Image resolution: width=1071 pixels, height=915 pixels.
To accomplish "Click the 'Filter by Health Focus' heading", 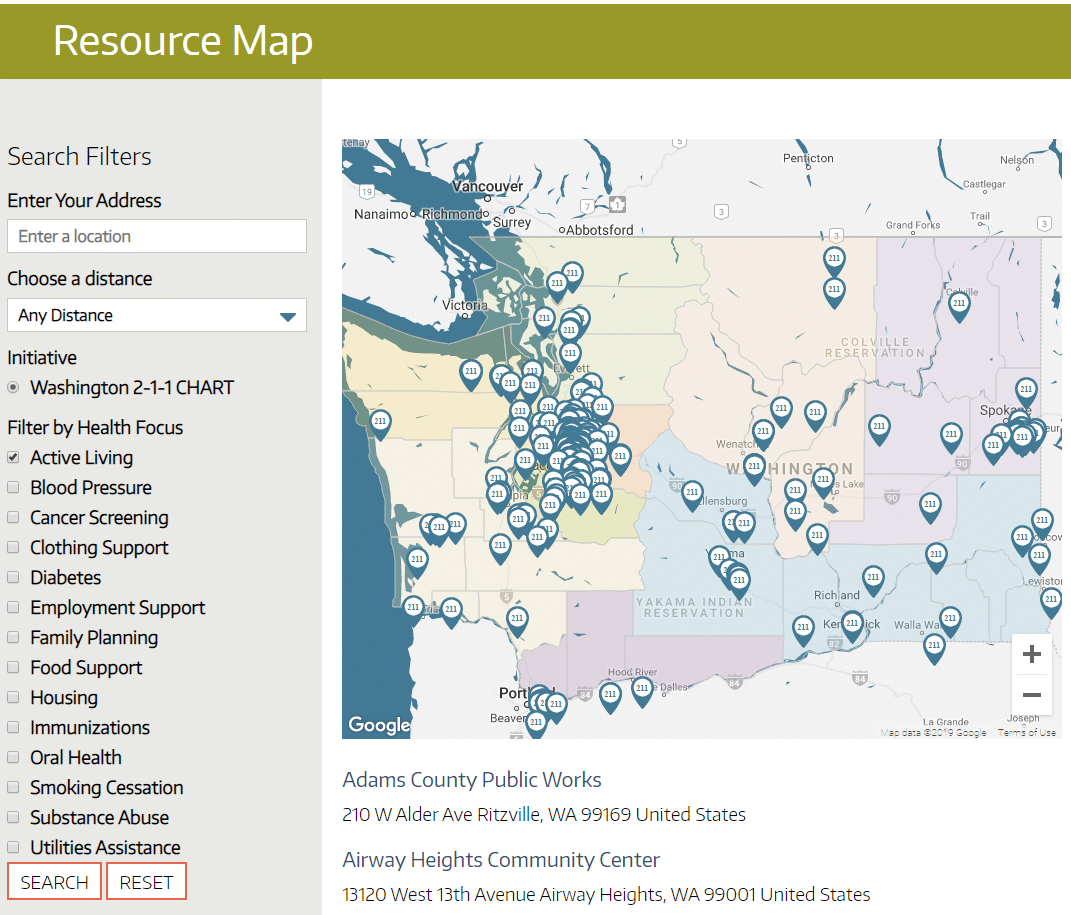I will (95, 427).
